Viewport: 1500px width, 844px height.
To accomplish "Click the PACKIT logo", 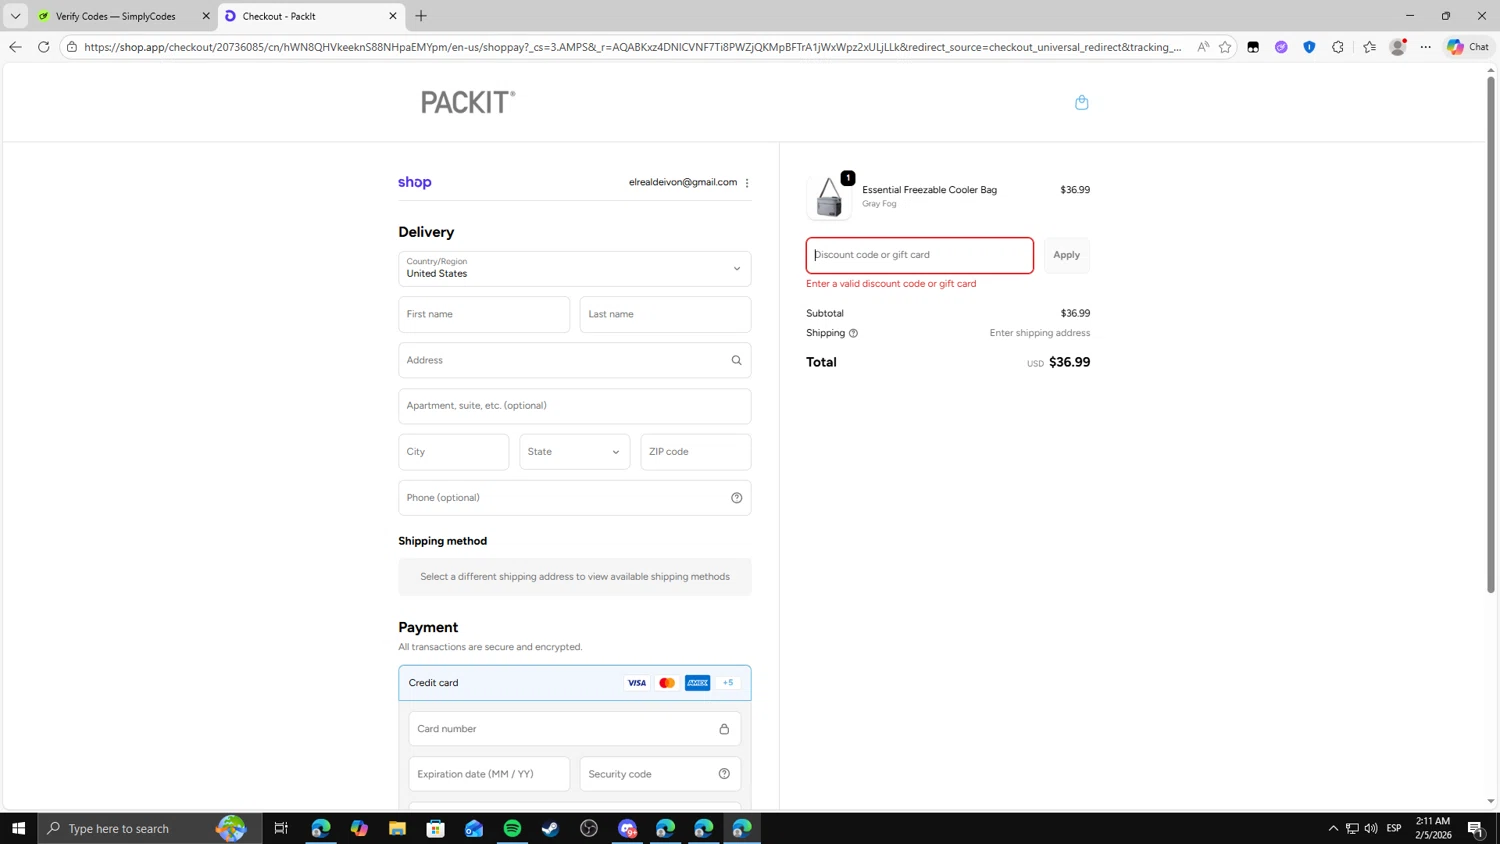I will [468, 102].
